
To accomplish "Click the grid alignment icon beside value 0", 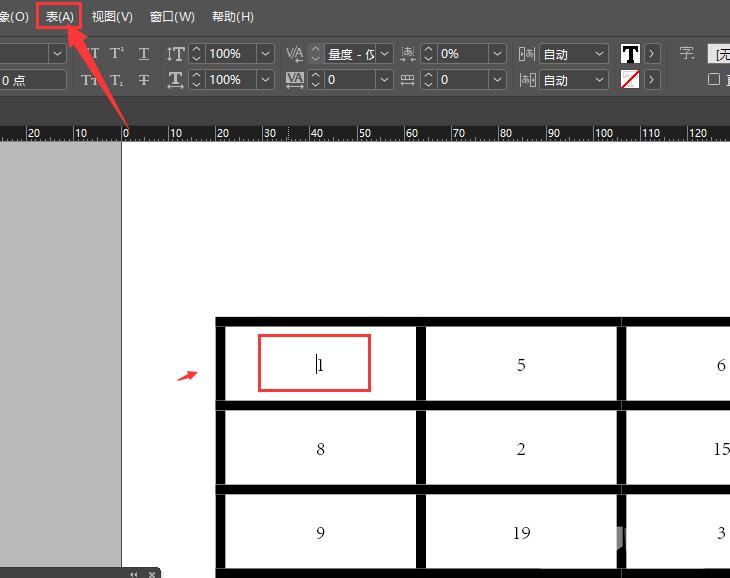I will [408, 80].
